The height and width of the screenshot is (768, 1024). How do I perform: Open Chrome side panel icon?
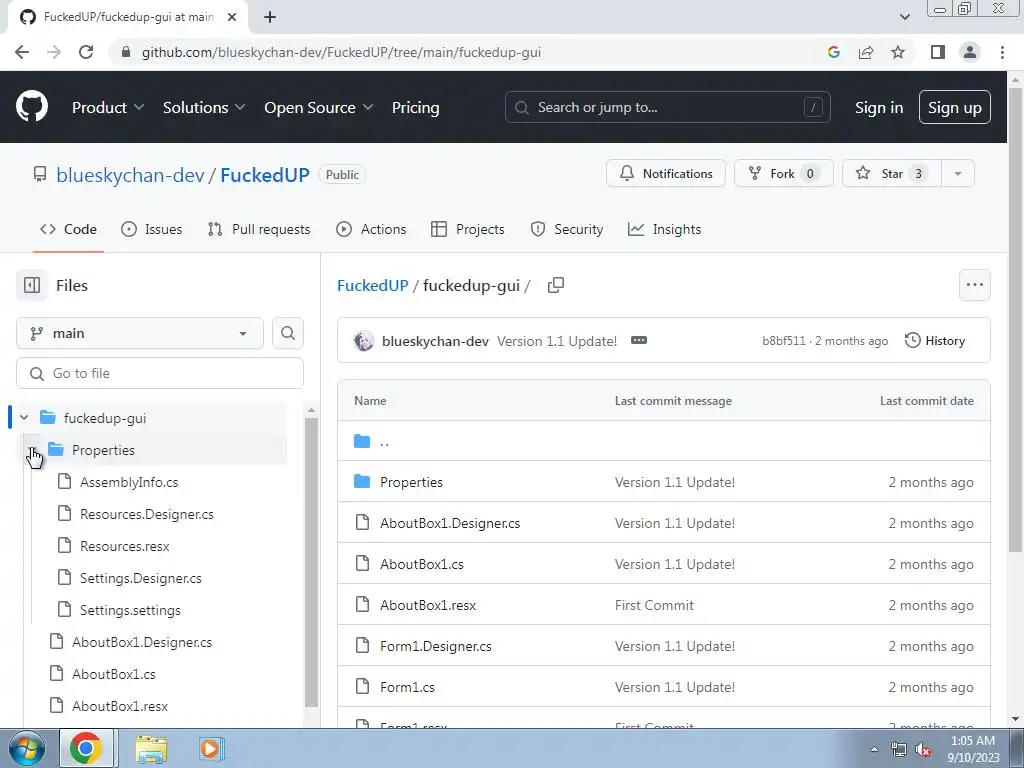[938, 52]
